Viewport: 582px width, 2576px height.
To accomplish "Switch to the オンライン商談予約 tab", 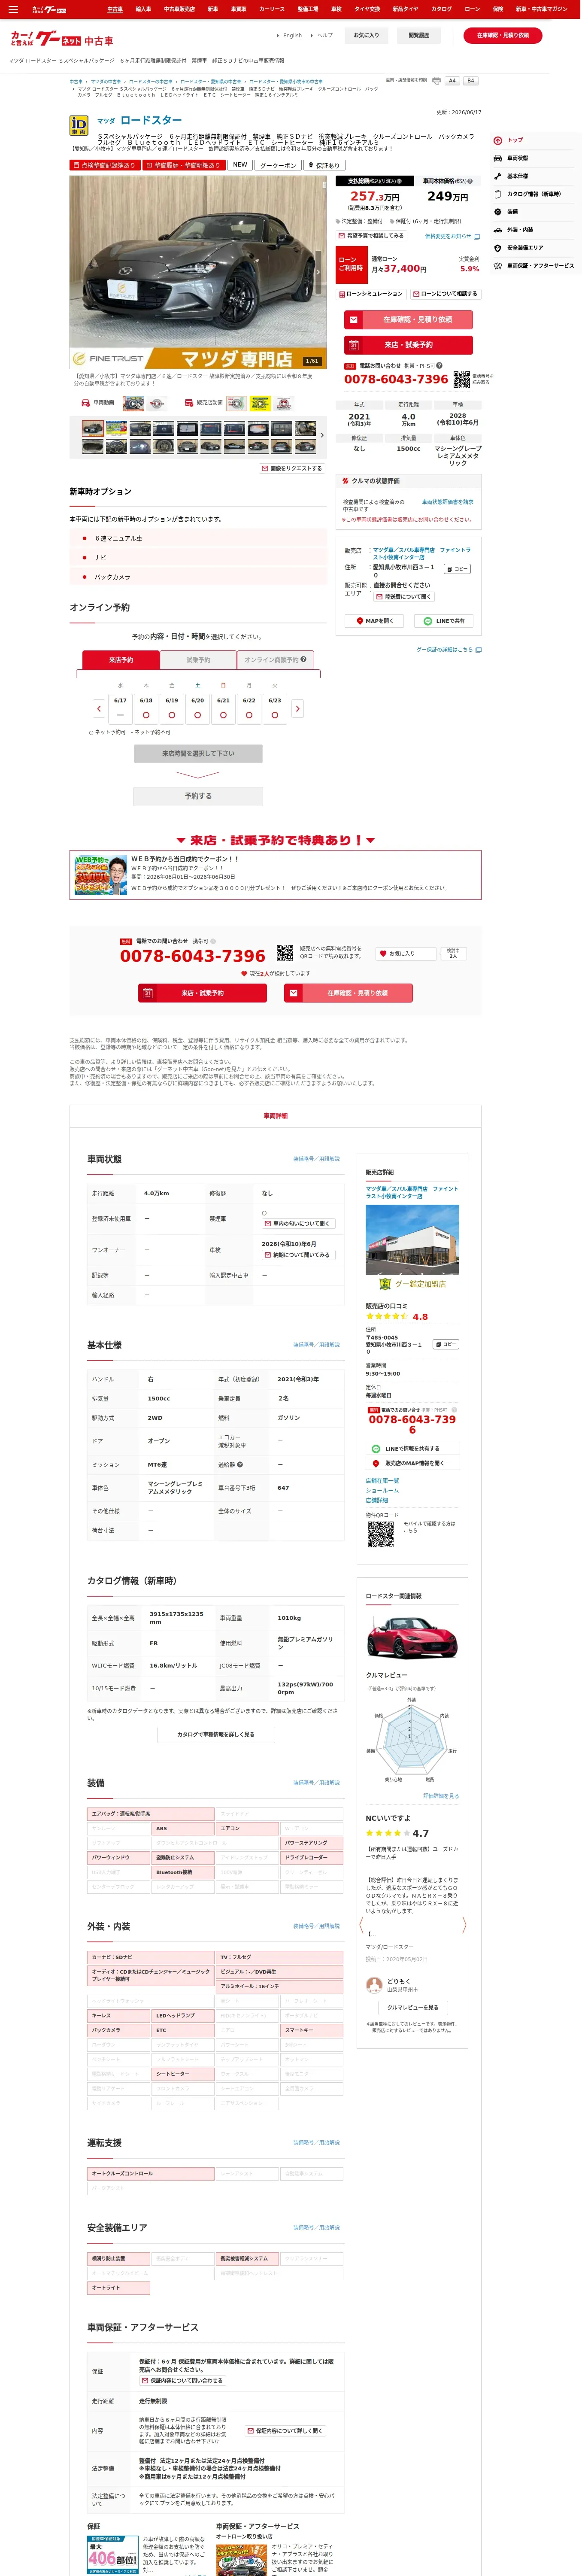I will click(x=276, y=659).
